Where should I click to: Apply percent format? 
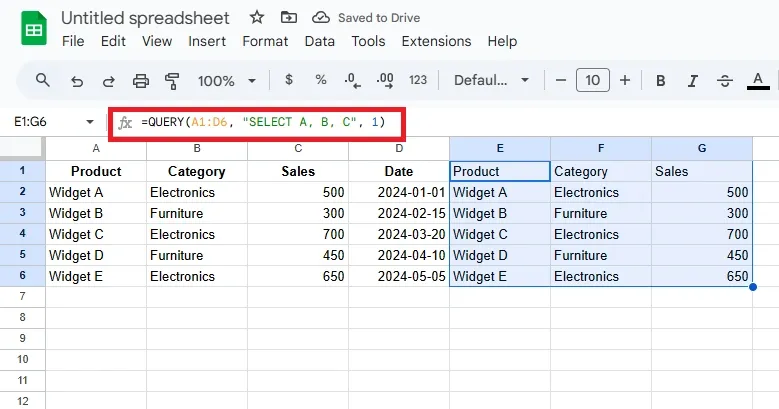click(321, 80)
